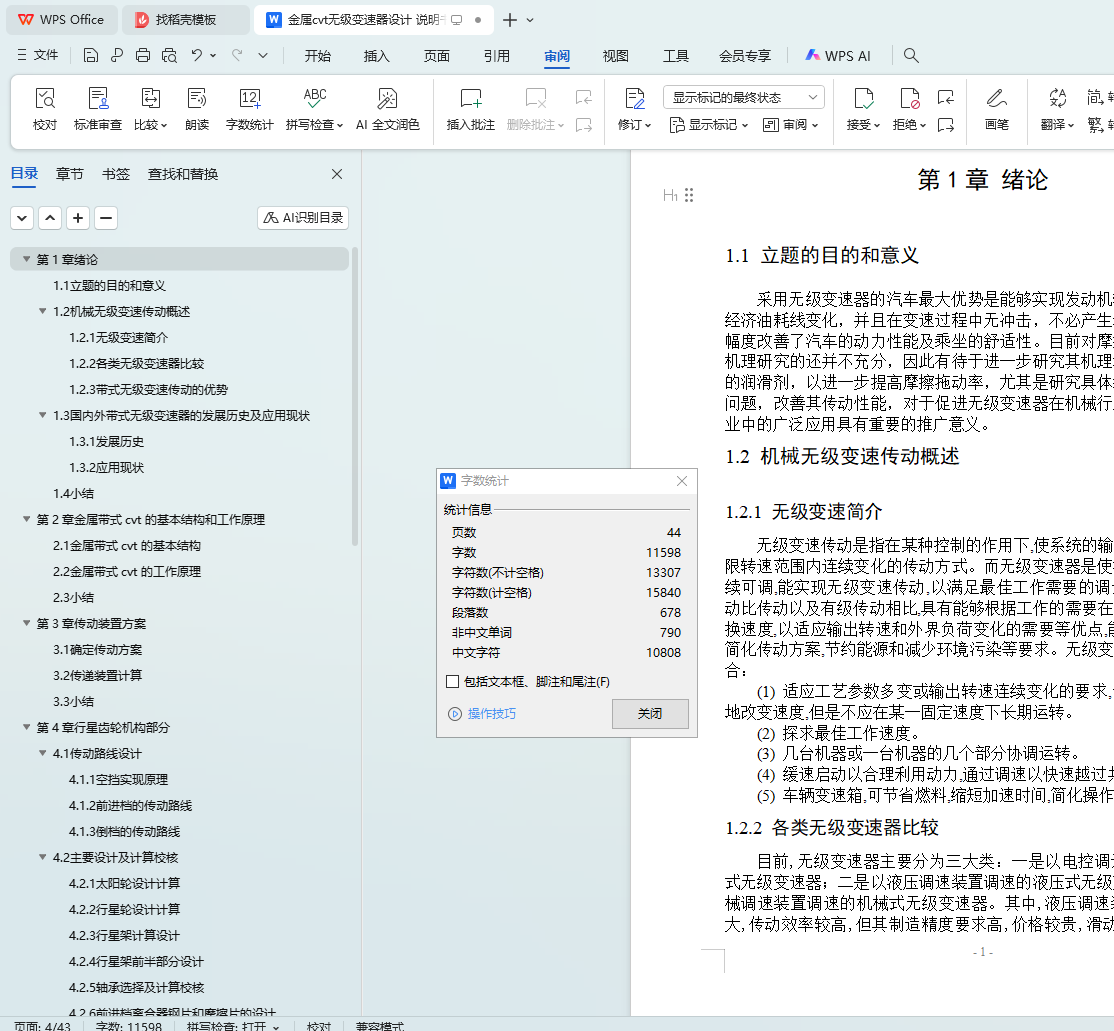Open the 文件 menu
Screen dimensions: 1114x1031
pos(38,55)
